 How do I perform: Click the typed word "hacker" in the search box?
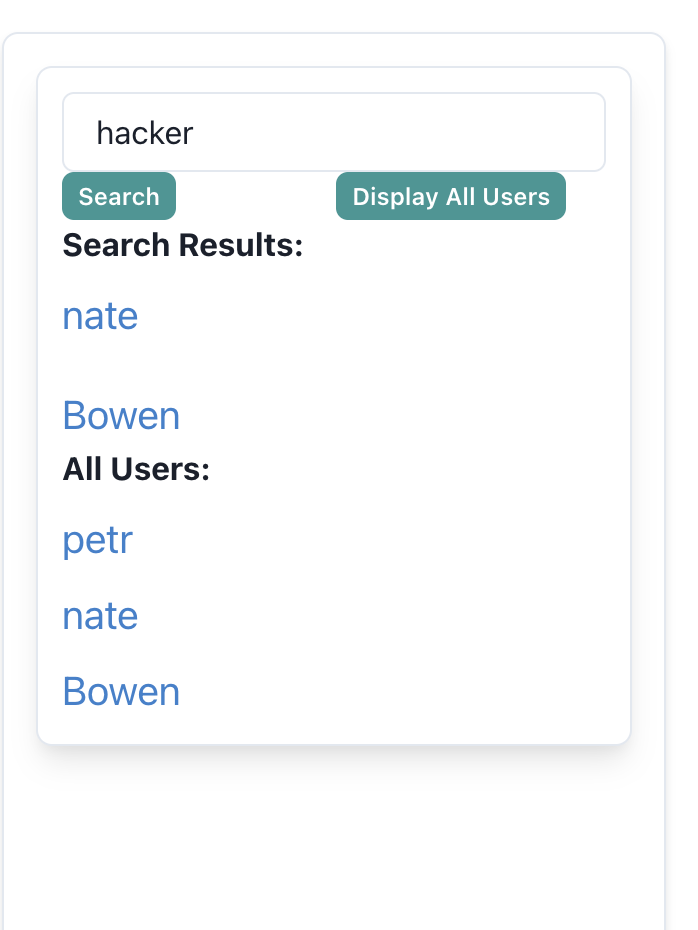pos(145,133)
